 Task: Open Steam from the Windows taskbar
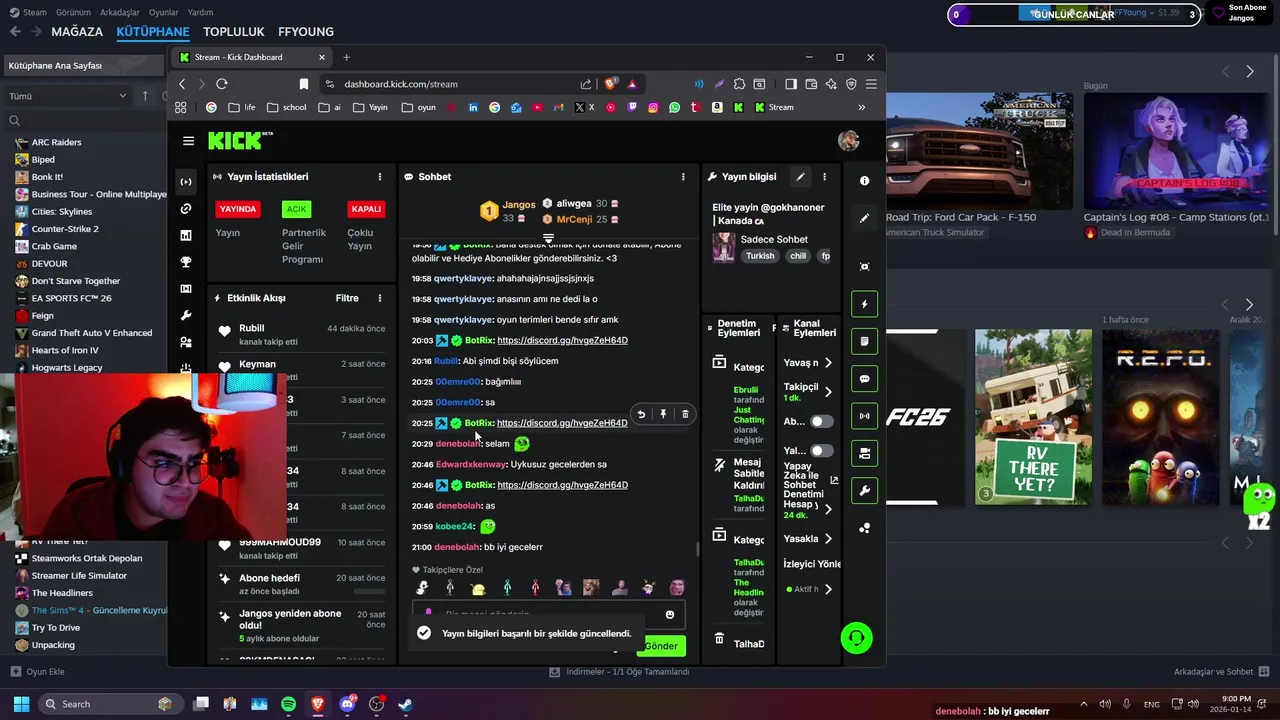[x=405, y=704]
